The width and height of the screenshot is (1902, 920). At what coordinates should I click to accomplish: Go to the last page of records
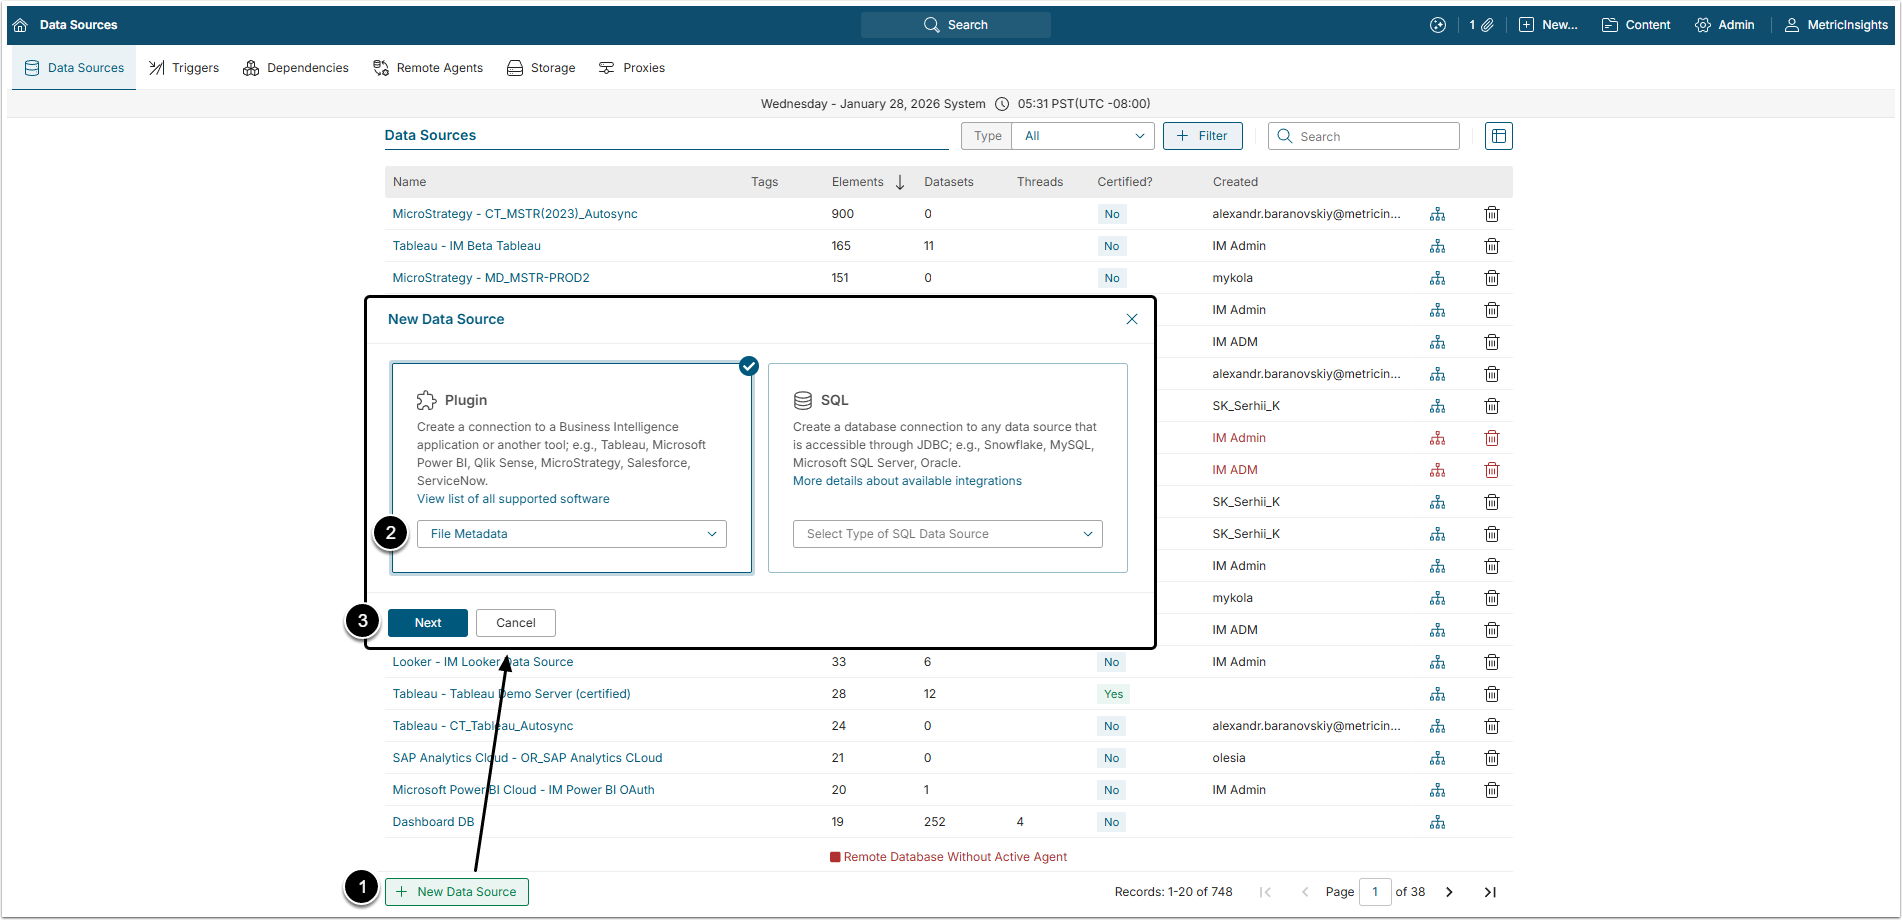1489,892
